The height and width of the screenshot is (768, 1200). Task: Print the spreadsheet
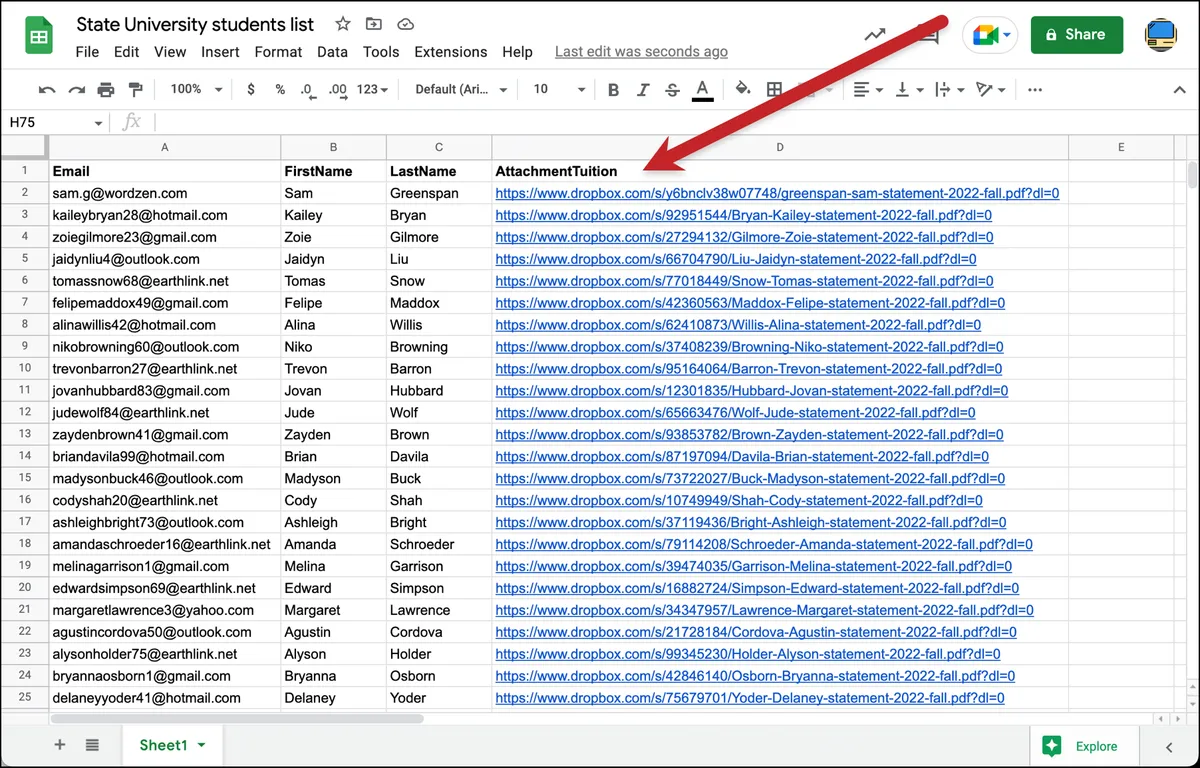[x=106, y=89]
